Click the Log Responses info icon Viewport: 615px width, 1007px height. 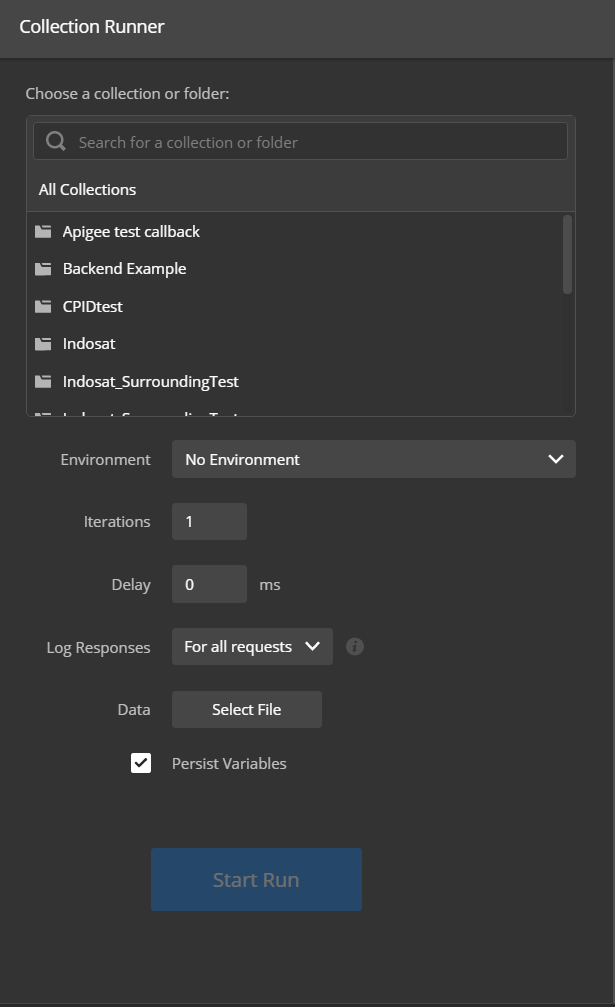click(x=355, y=647)
